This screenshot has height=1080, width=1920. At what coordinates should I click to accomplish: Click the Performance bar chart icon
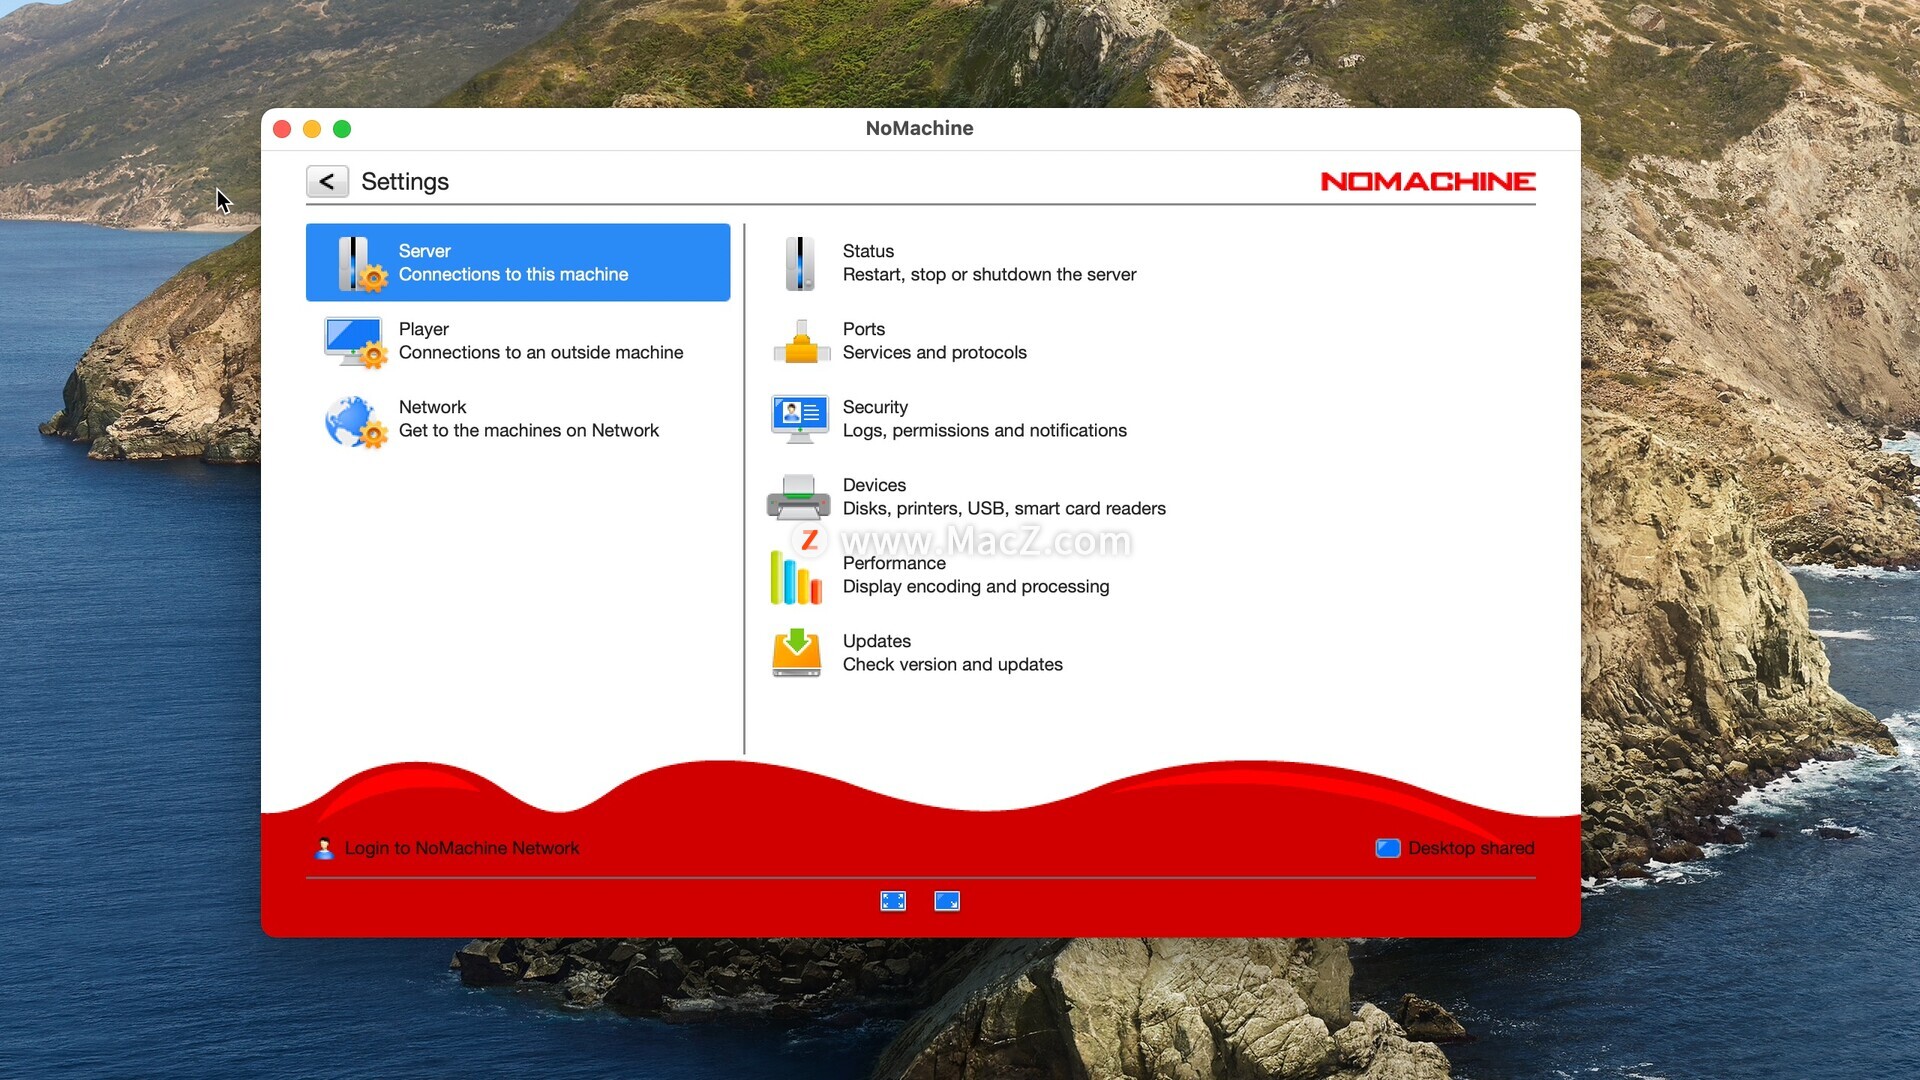click(x=796, y=577)
